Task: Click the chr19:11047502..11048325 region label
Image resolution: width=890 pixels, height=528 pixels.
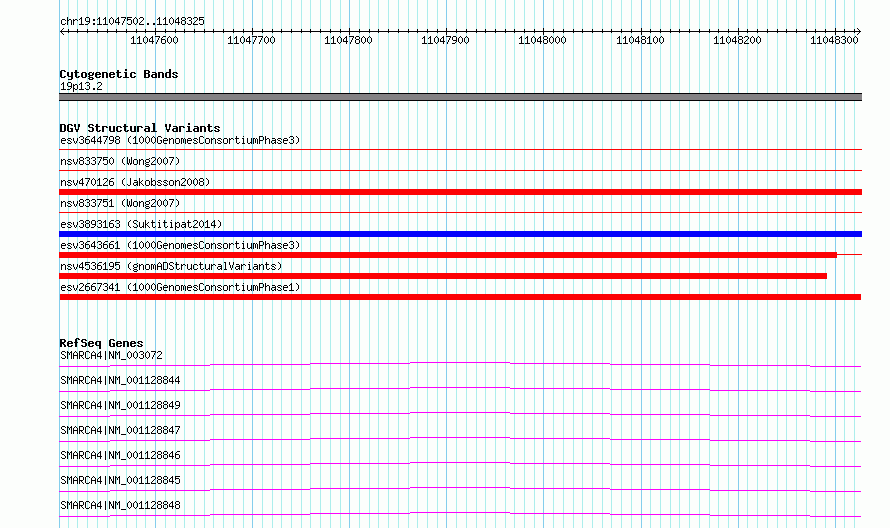Action: (x=132, y=22)
